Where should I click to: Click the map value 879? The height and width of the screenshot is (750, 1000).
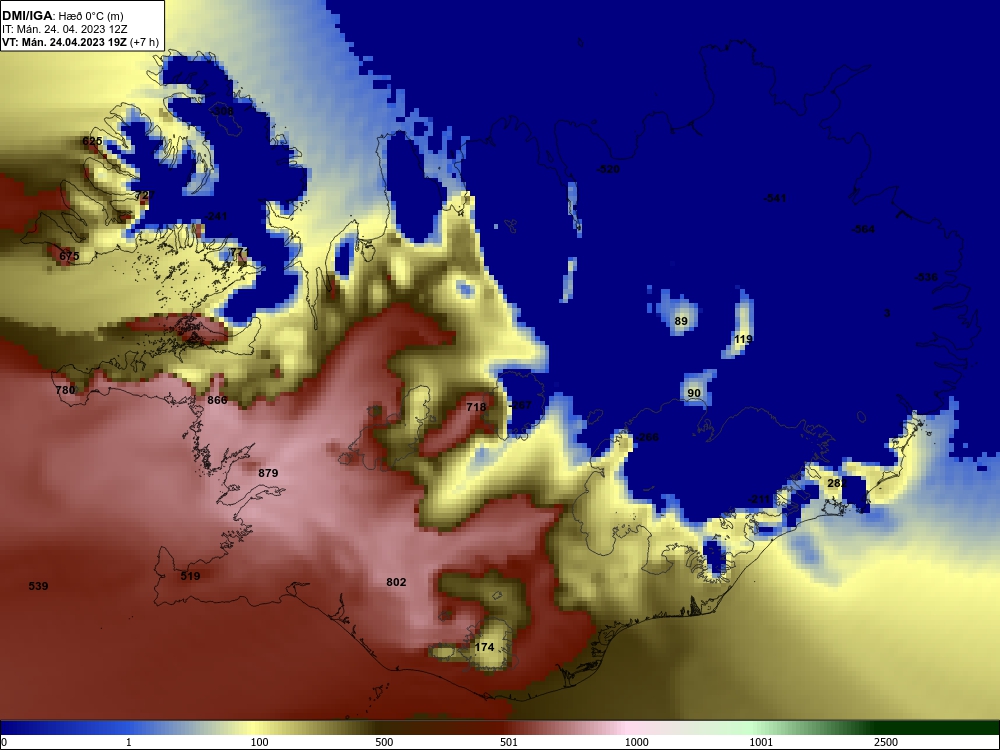click(x=268, y=473)
